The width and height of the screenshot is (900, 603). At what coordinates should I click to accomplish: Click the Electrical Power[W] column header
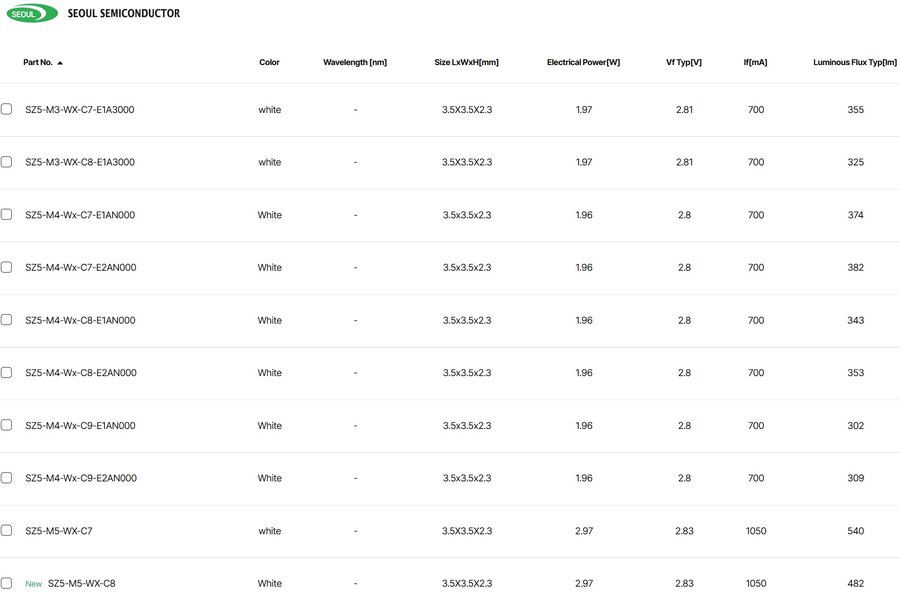pyautogui.click(x=583, y=62)
